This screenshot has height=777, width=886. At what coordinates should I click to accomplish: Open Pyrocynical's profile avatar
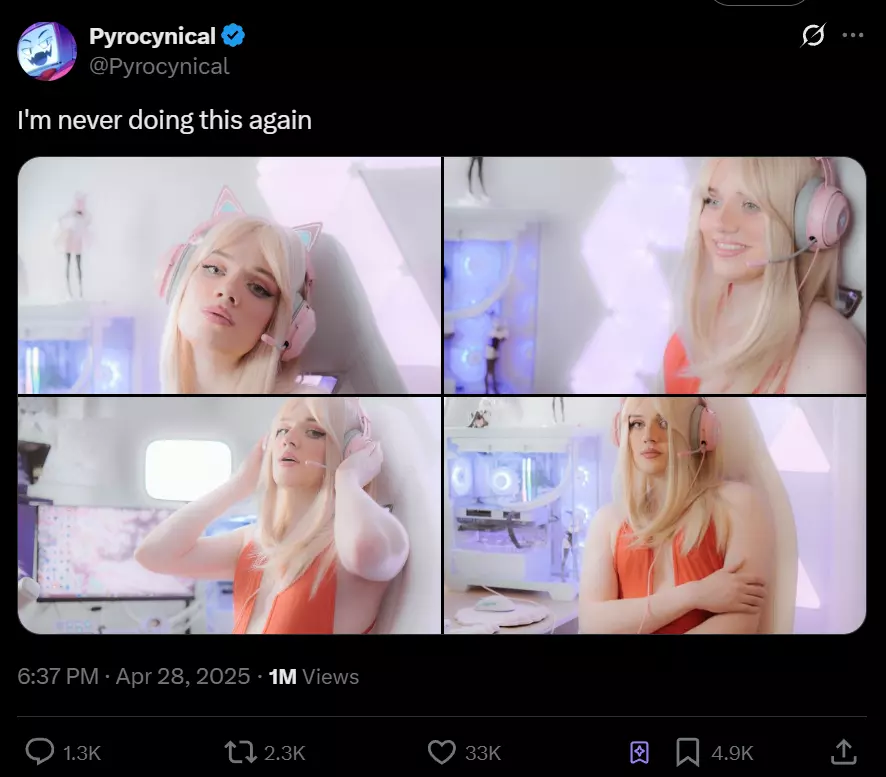(x=47, y=51)
